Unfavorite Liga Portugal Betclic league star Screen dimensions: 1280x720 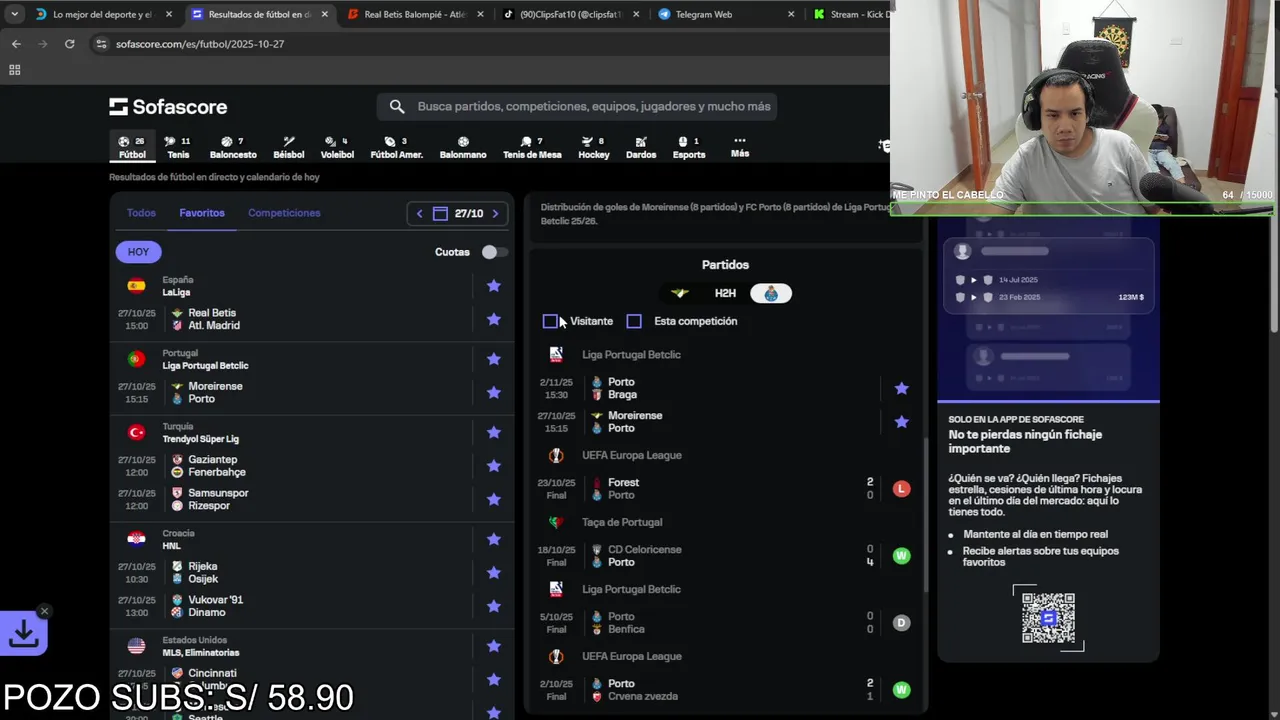click(493, 359)
